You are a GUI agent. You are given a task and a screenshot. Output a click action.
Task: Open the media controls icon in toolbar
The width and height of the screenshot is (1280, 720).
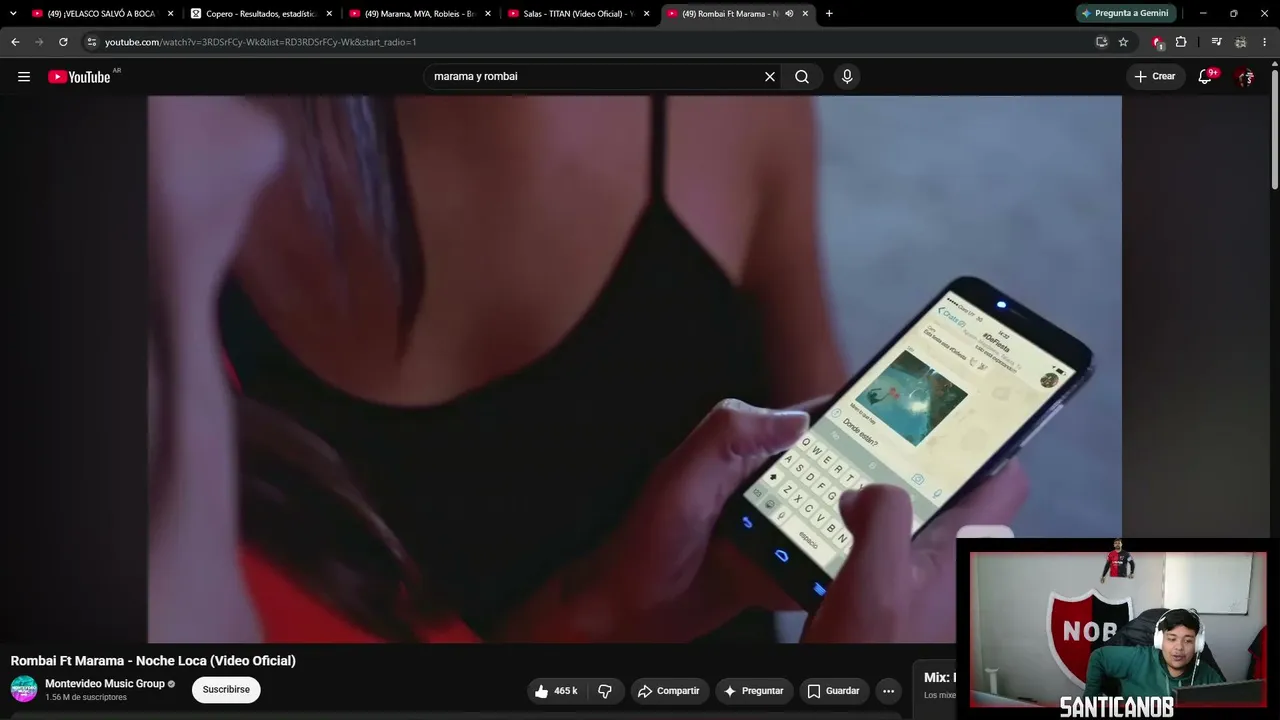click(1216, 42)
